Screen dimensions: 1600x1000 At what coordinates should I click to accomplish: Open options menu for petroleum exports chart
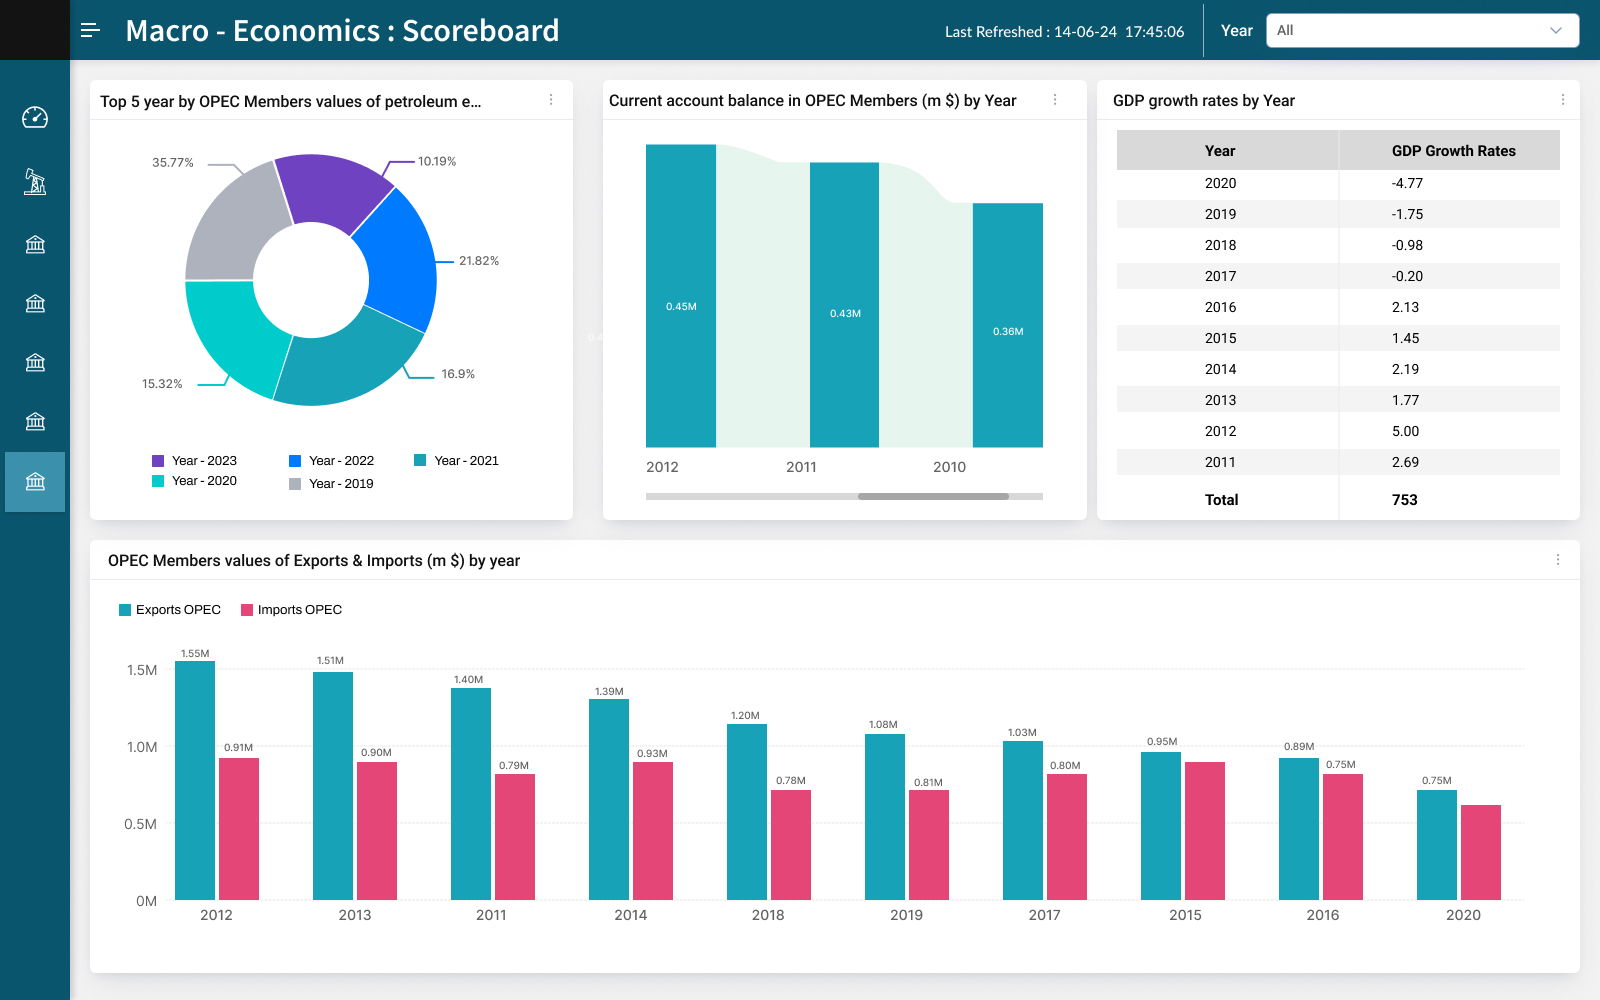551,100
